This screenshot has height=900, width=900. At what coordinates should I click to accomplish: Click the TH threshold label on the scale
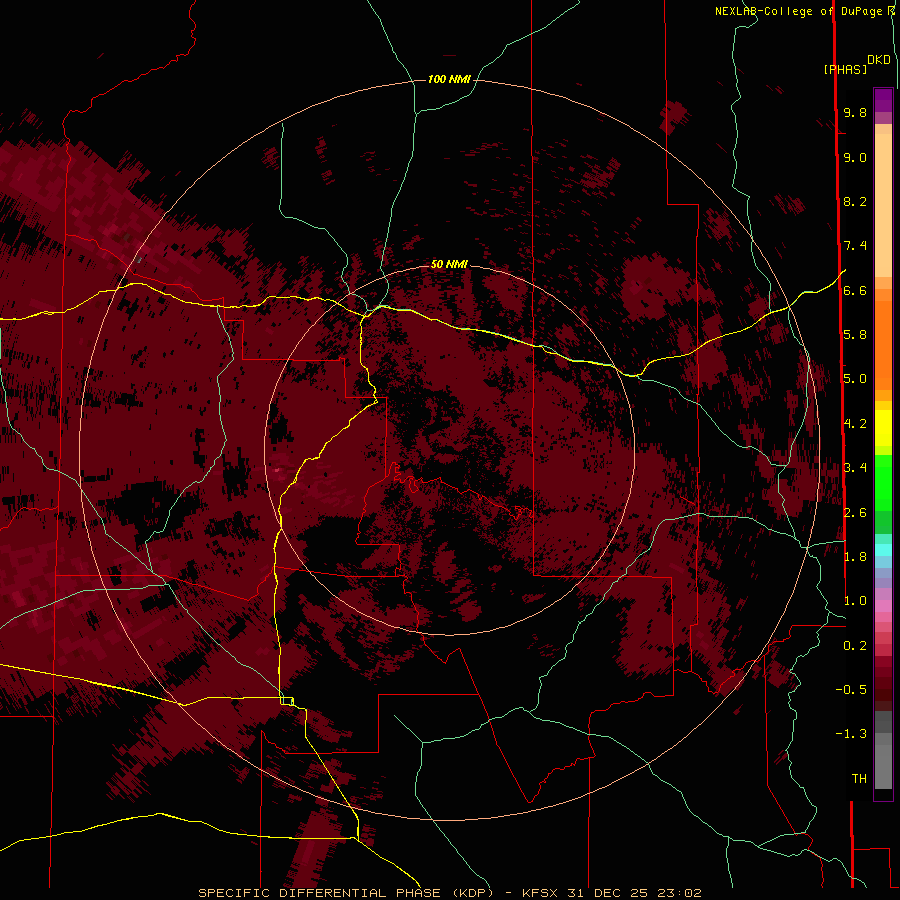click(859, 779)
